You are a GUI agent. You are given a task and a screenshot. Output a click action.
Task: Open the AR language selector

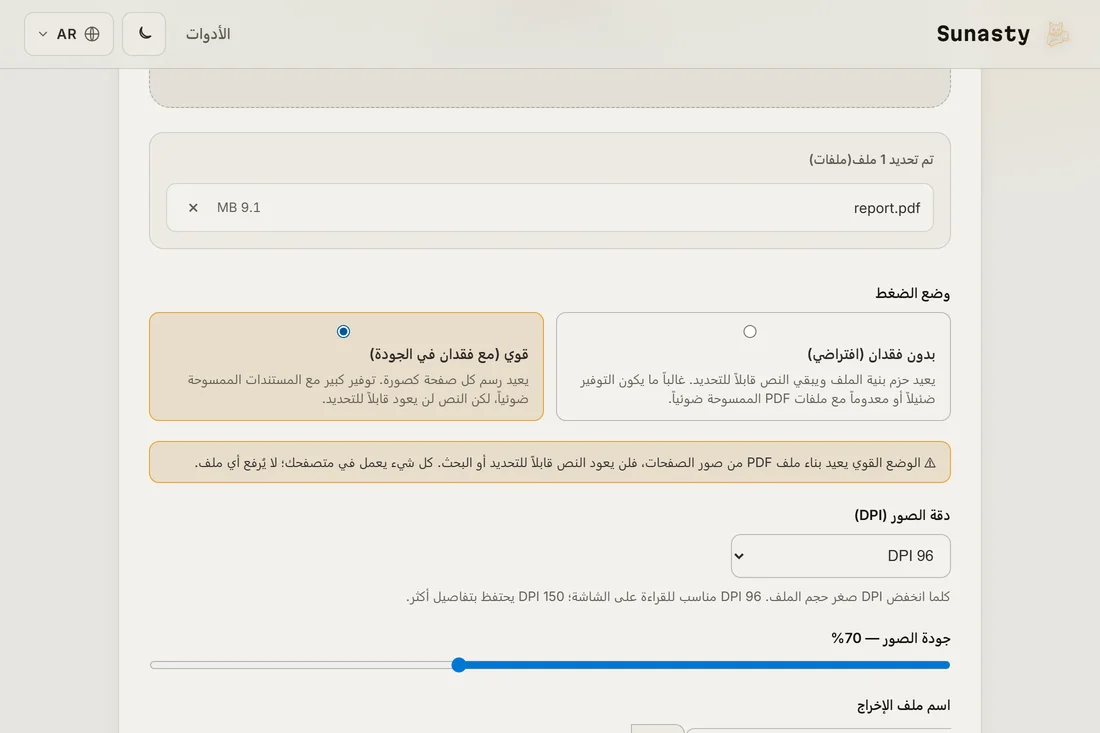(x=69, y=34)
